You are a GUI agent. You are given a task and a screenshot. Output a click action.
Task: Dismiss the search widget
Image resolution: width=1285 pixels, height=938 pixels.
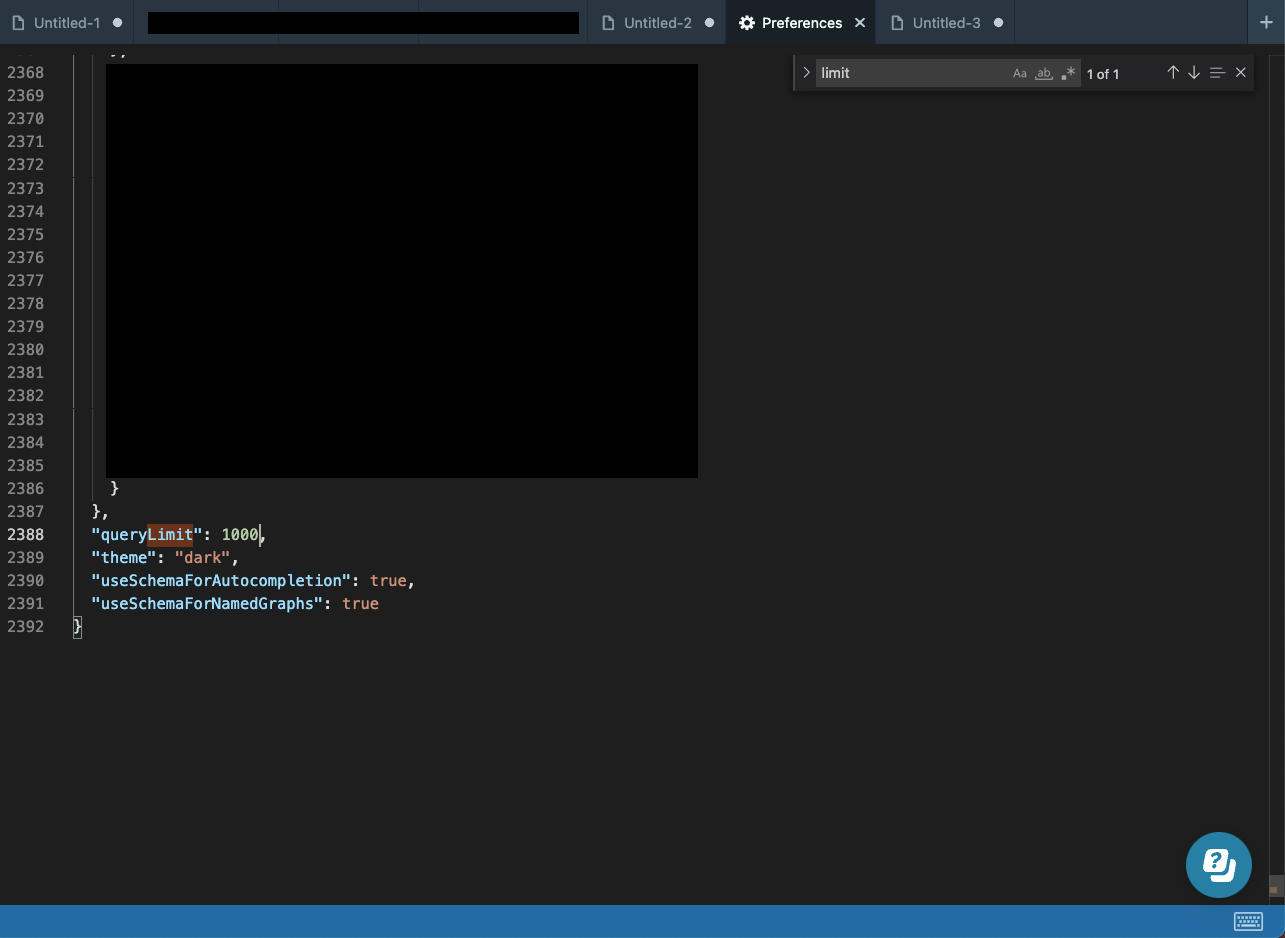pos(1240,72)
